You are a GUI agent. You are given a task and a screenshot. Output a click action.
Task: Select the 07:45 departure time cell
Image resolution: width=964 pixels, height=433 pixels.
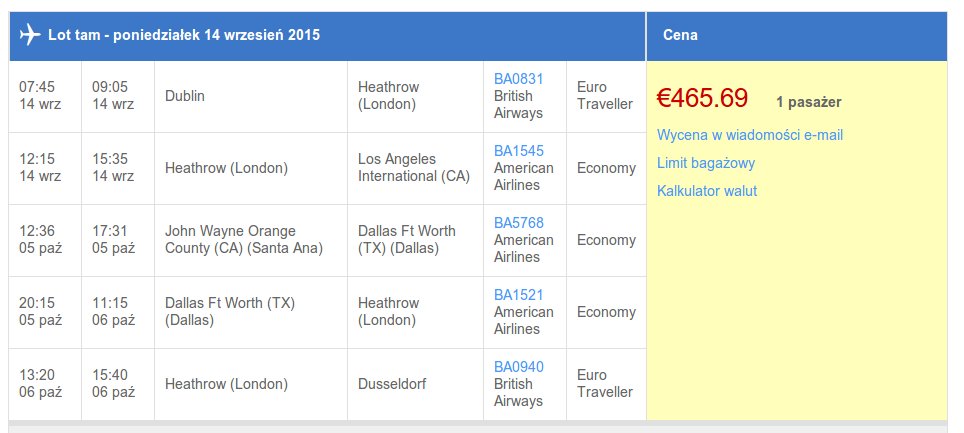(x=45, y=97)
